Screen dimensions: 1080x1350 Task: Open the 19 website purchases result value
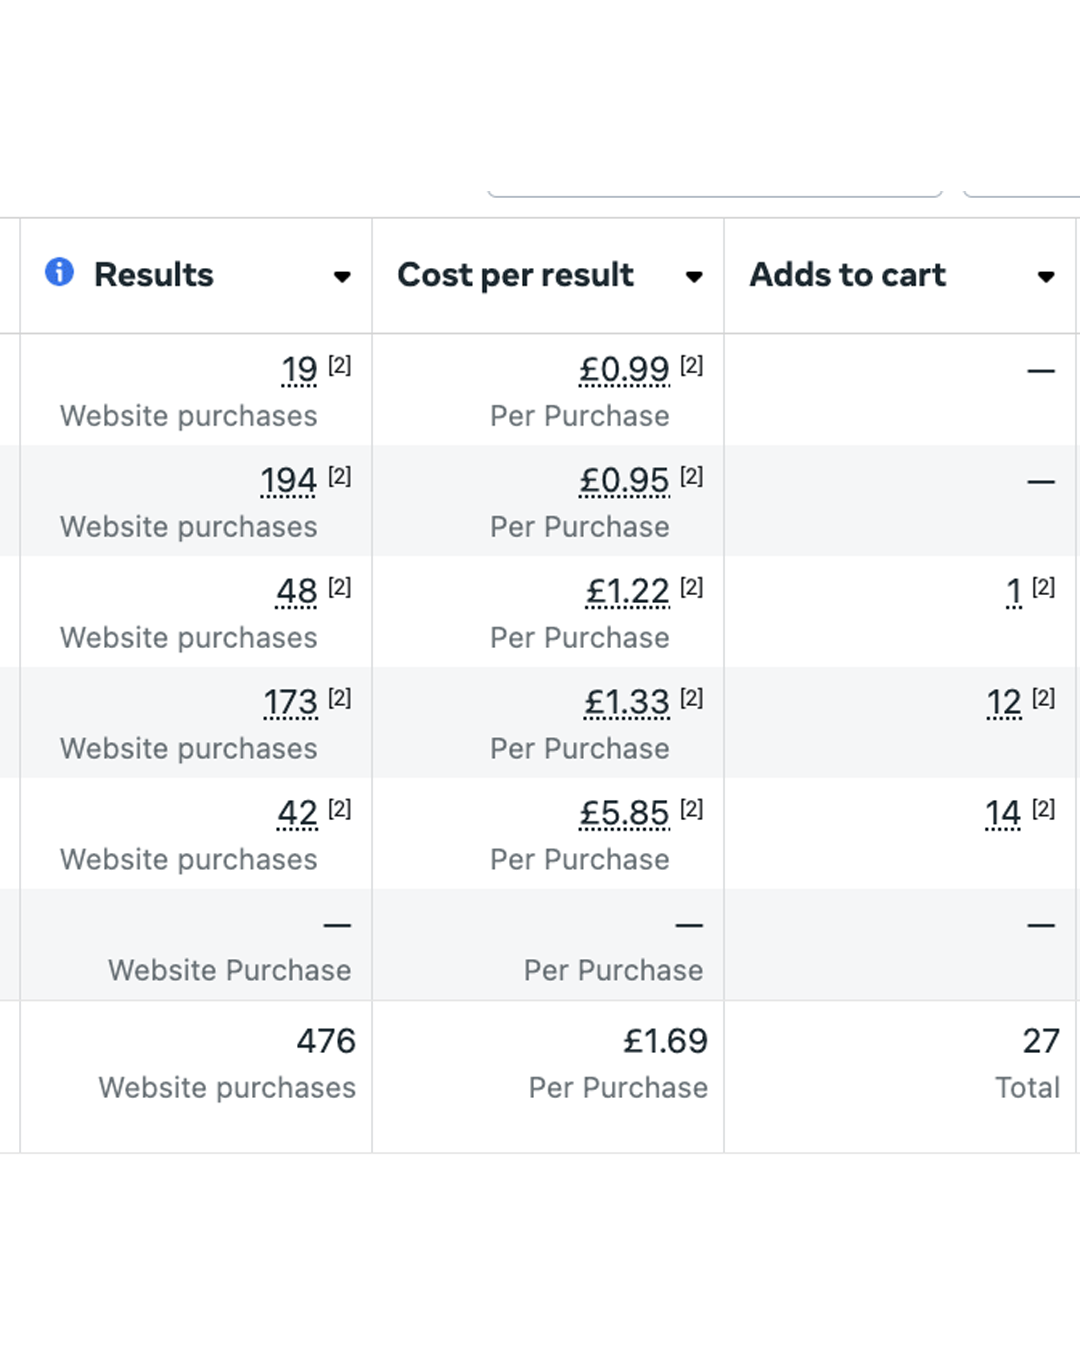[299, 370]
